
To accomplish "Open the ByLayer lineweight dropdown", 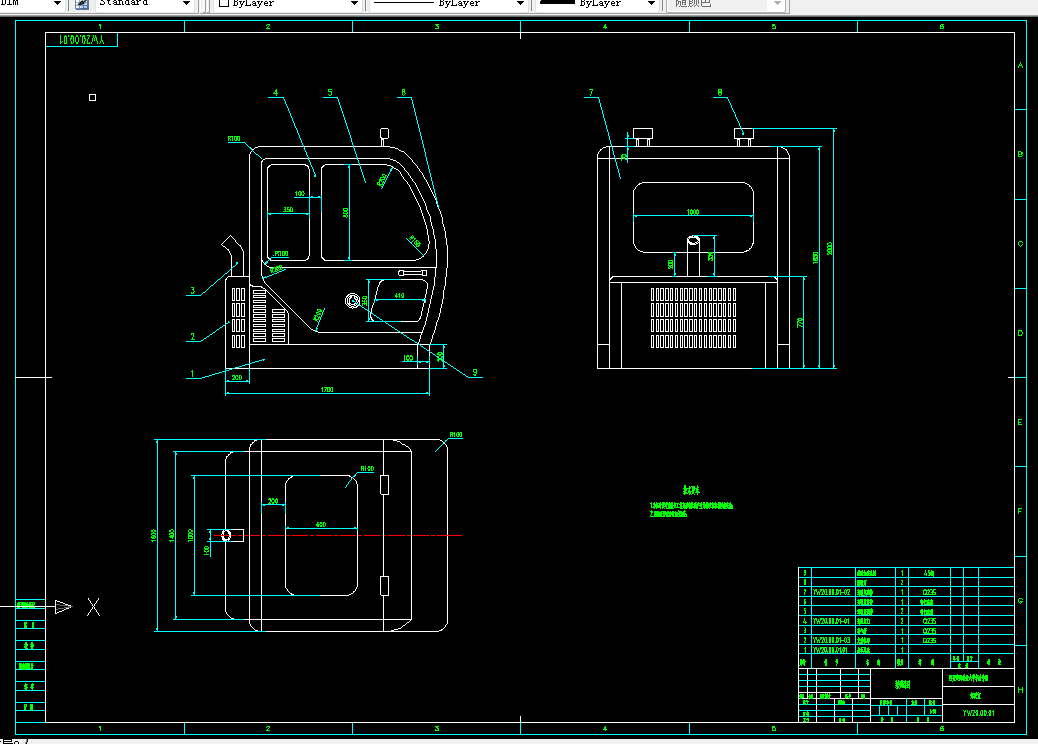I will click(651, 4).
